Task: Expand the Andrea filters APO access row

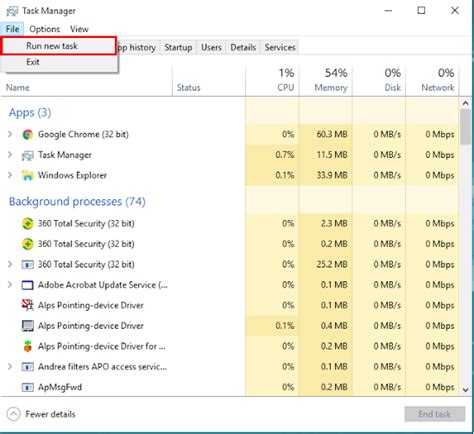Action: tap(10, 367)
